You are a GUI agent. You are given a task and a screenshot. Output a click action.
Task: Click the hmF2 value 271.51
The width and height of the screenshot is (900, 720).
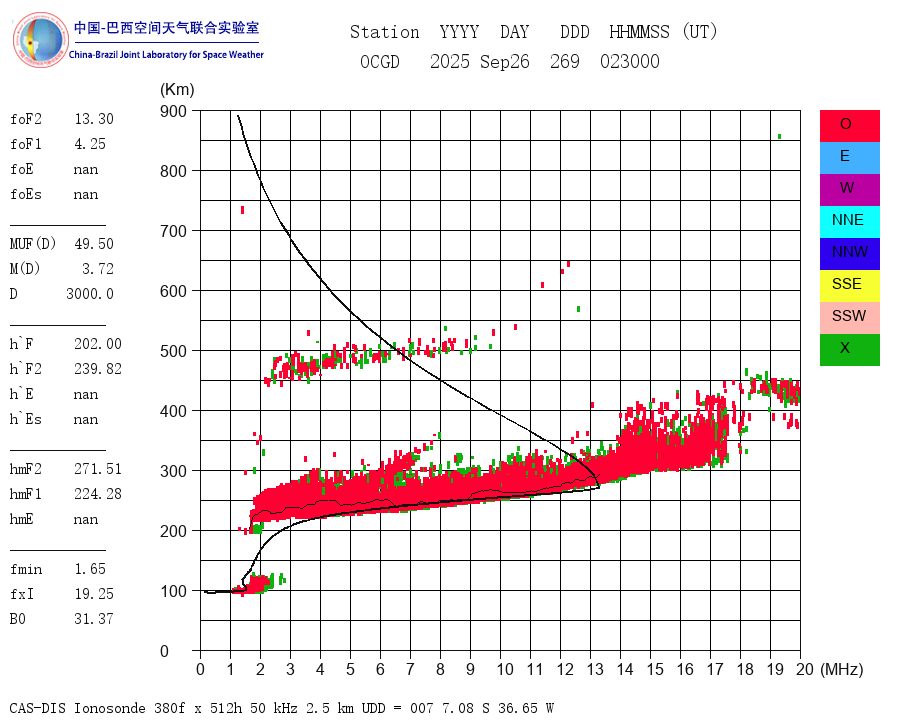pyautogui.click(x=98, y=469)
